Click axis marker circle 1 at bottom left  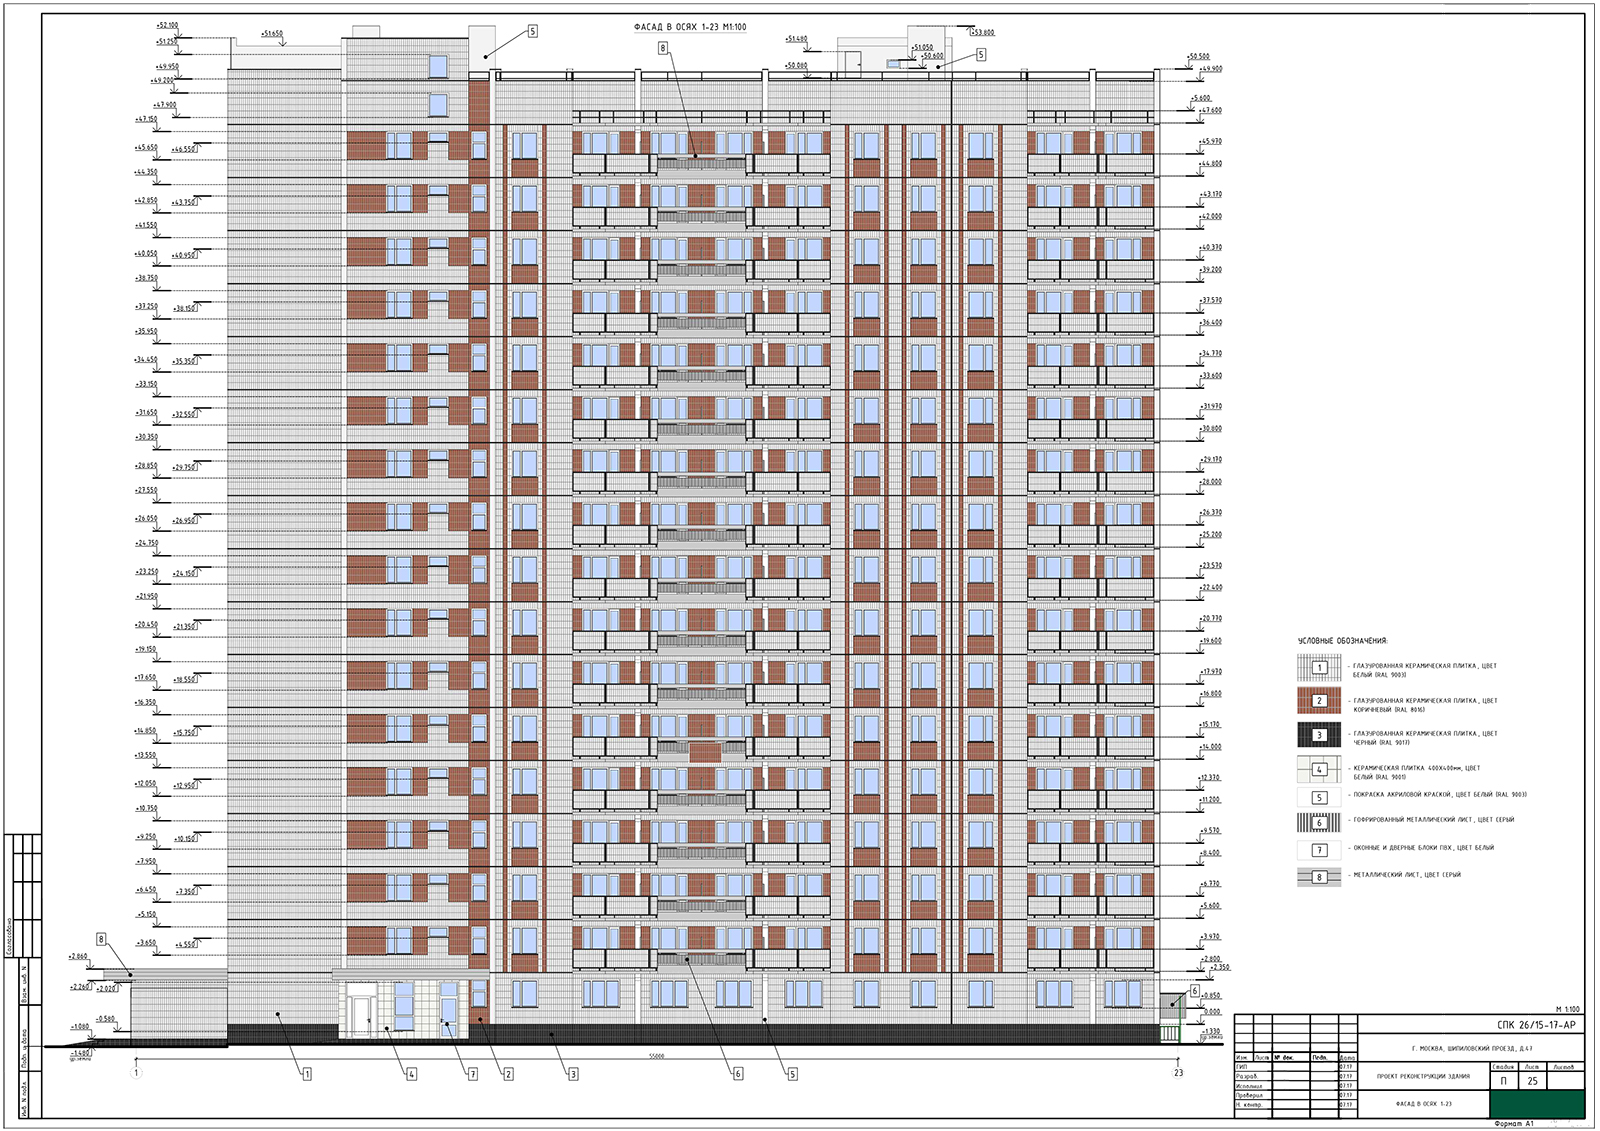(x=136, y=1072)
